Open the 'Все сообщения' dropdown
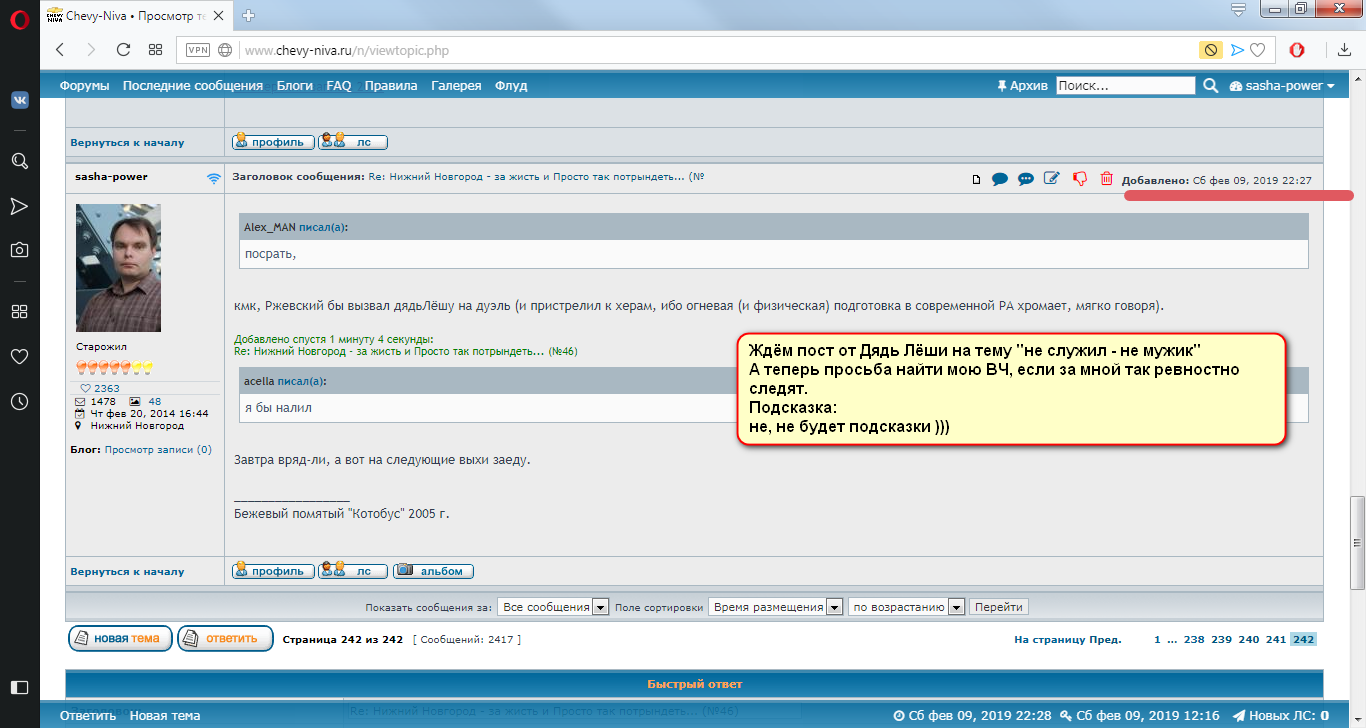1366x728 pixels. coord(553,607)
